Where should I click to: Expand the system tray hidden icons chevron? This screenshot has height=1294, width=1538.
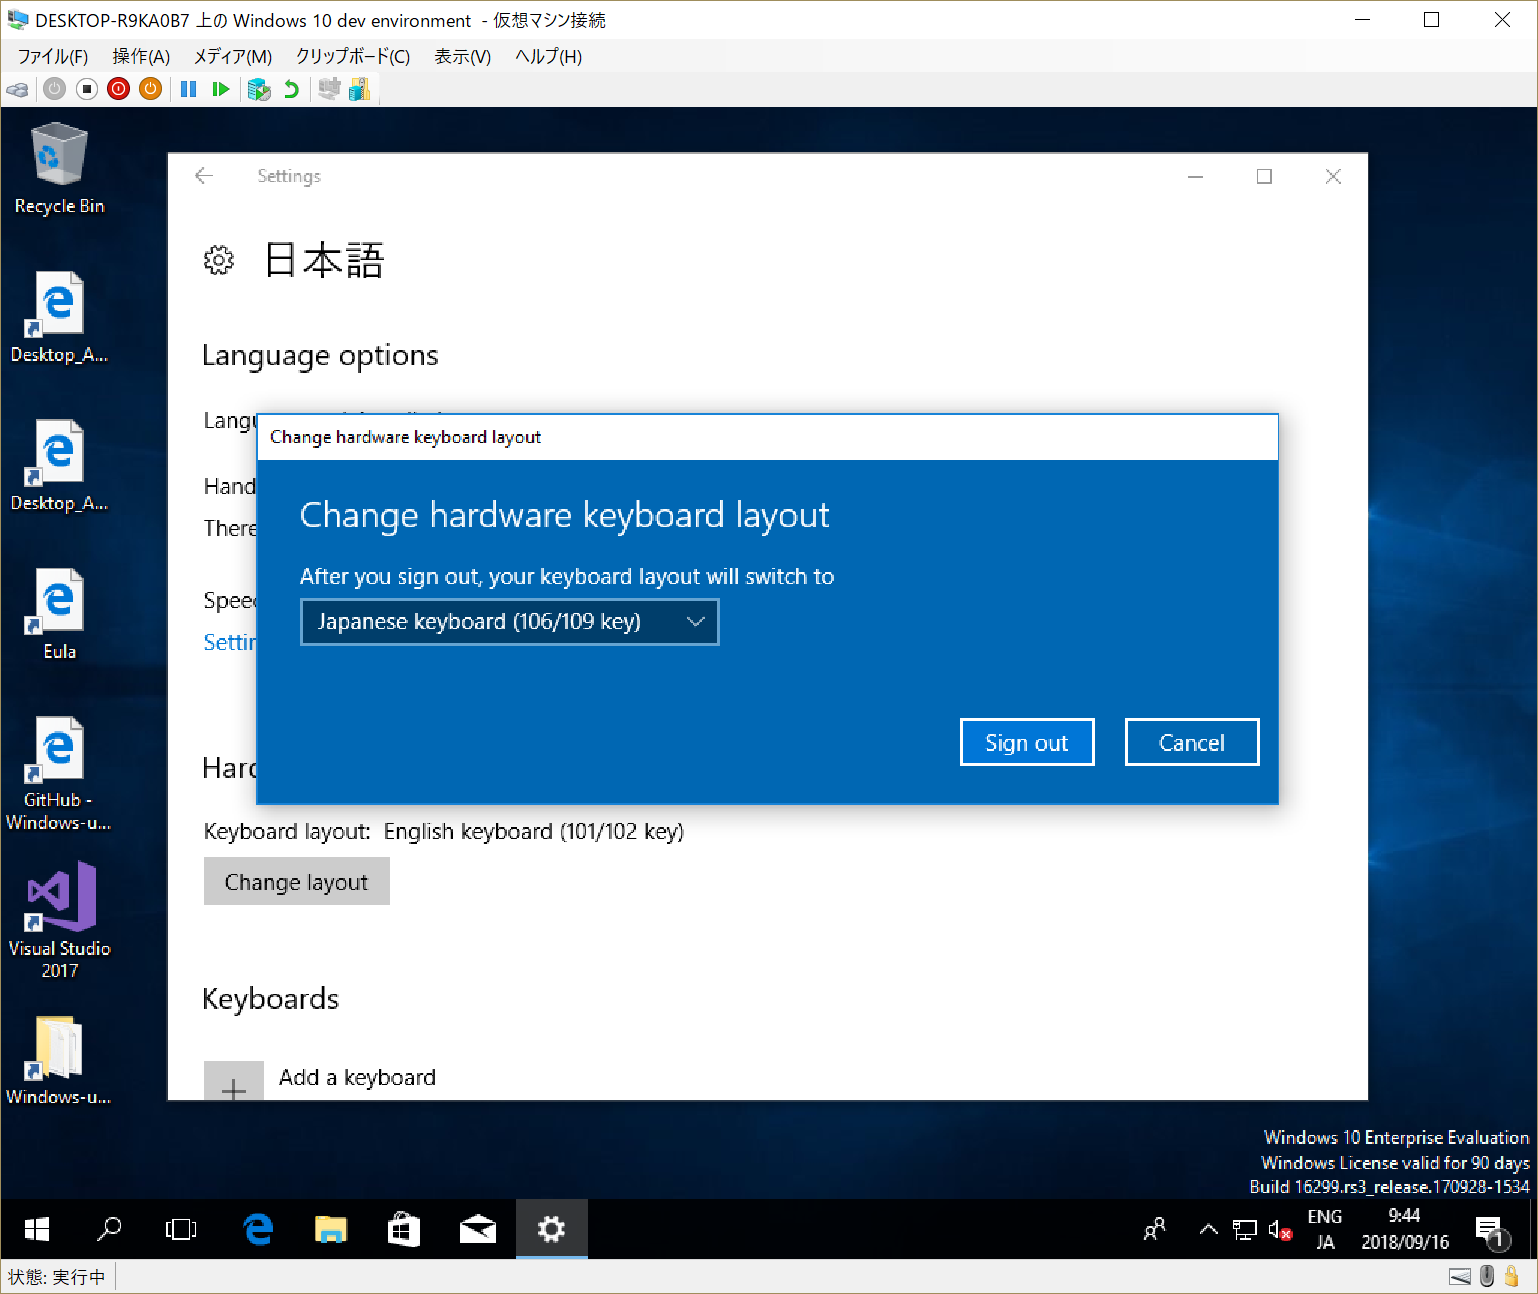pyautogui.click(x=1208, y=1229)
